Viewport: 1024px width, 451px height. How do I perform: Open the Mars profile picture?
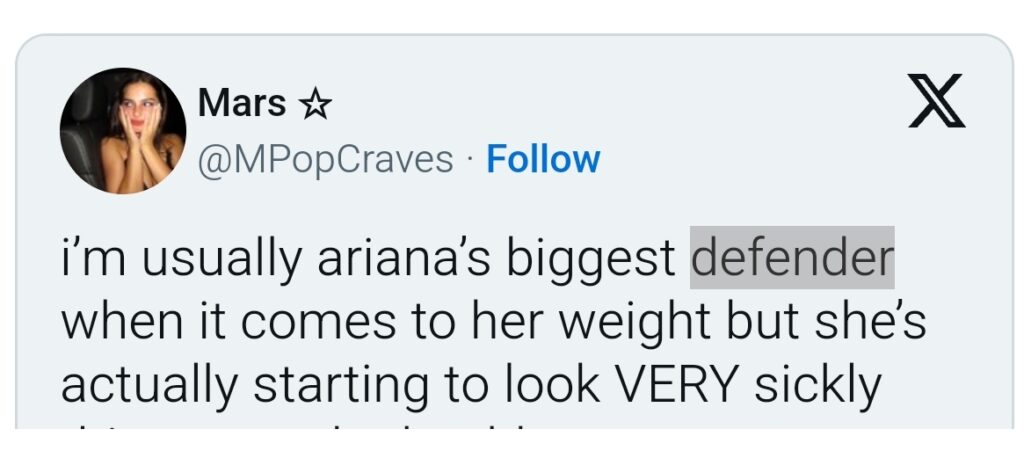point(123,131)
